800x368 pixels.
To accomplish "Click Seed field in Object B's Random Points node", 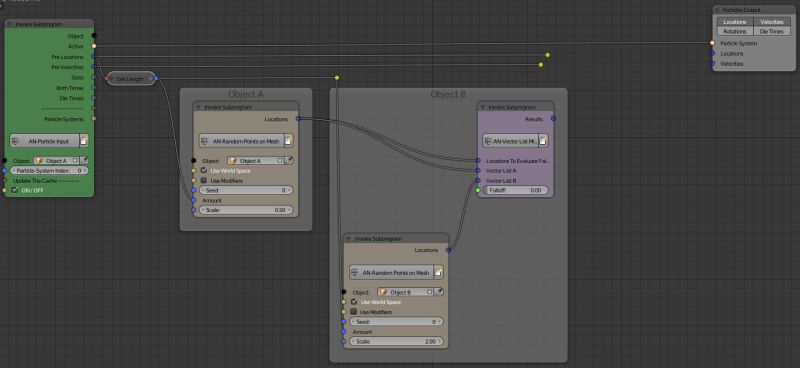I will [396, 322].
